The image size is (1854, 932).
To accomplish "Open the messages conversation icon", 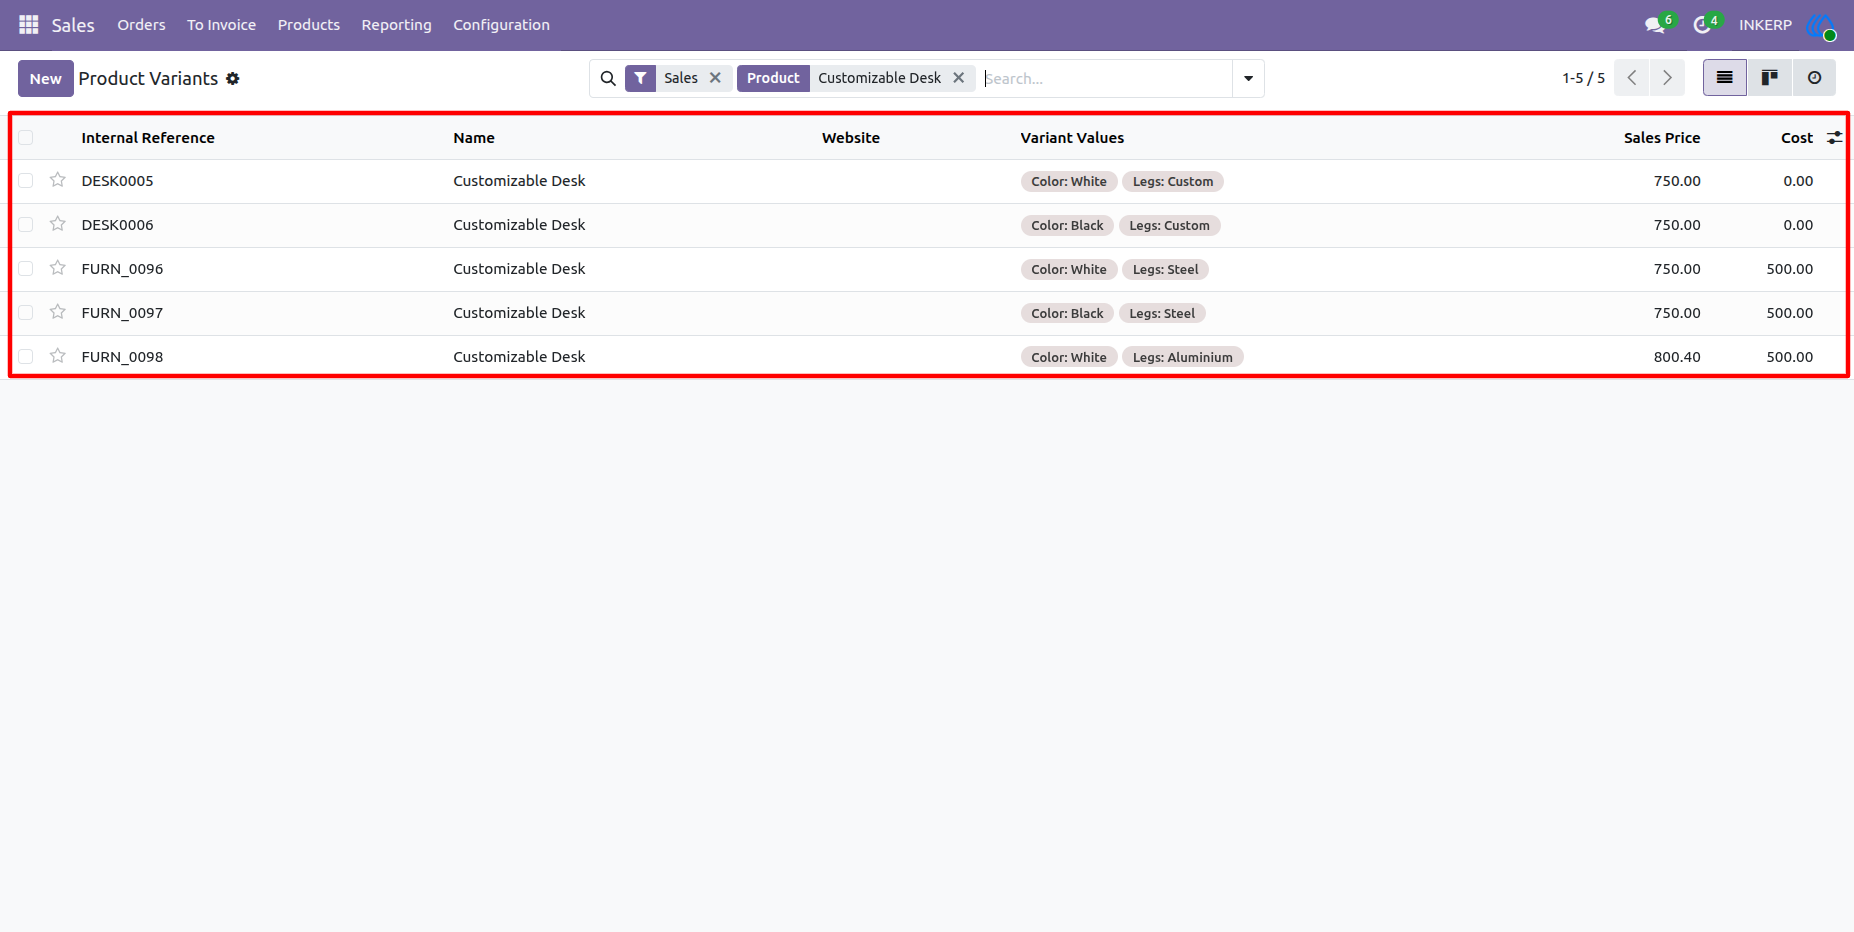I will pyautogui.click(x=1656, y=25).
